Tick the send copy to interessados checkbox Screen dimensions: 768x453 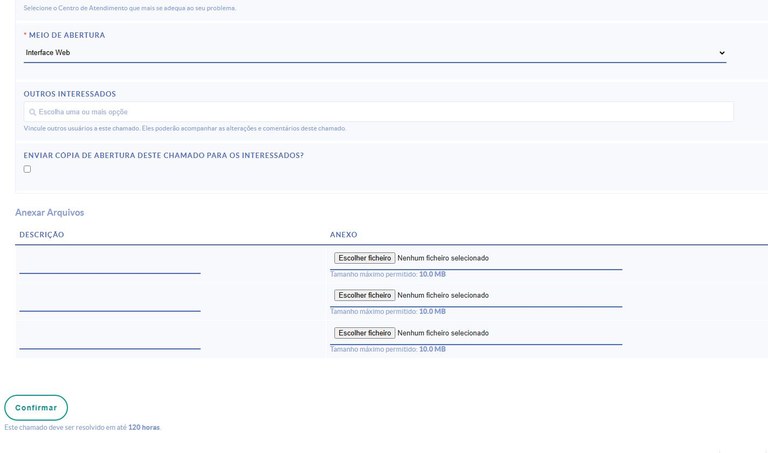coord(27,169)
